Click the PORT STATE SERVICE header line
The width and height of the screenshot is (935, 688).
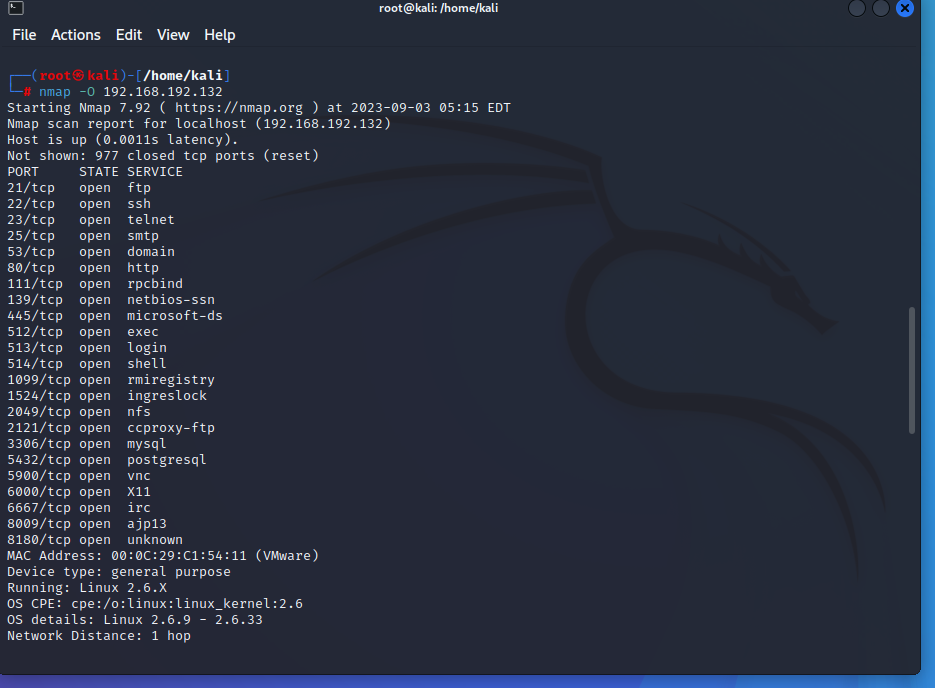[95, 172]
